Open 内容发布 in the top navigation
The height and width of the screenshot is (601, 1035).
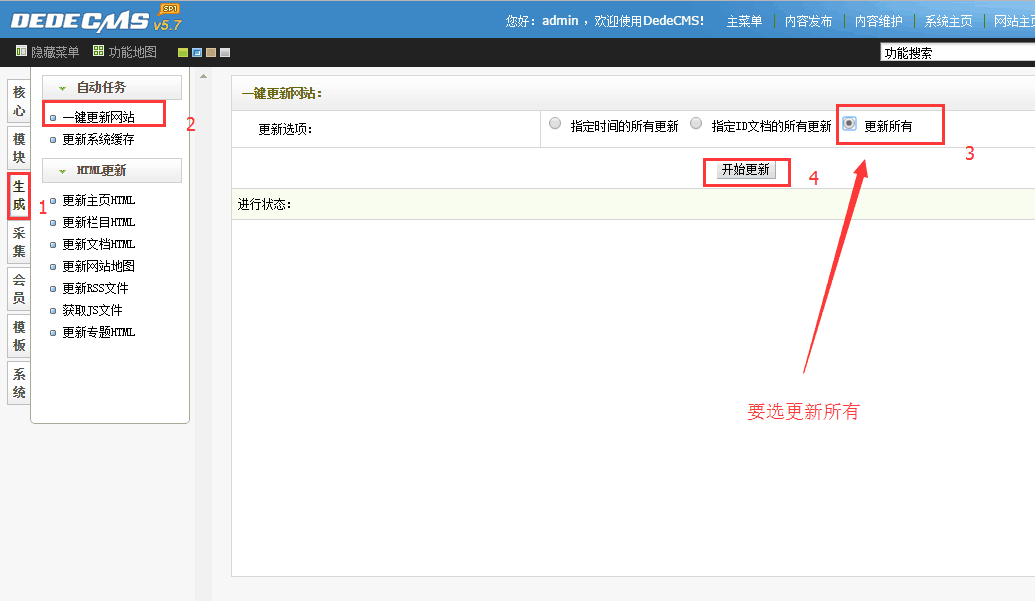(x=808, y=21)
